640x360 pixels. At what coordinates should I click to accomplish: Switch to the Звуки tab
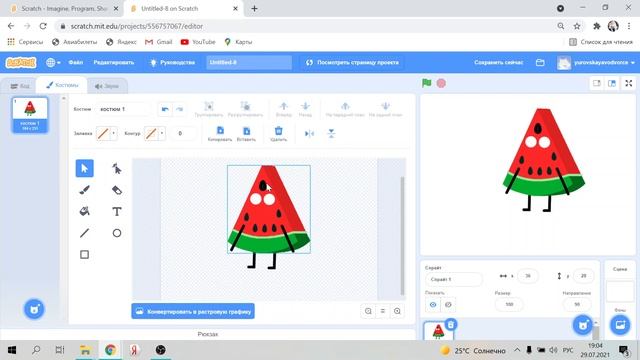click(x=107, y=86)
